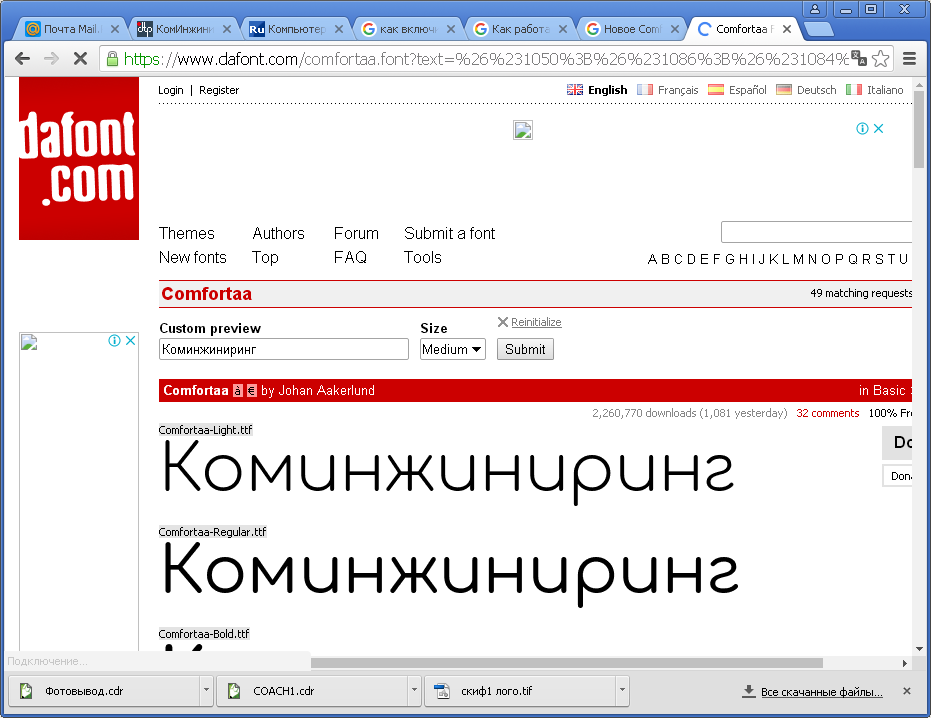Open the Authors page
Screen dimensions: 931x718
click(x=278, y=233)
